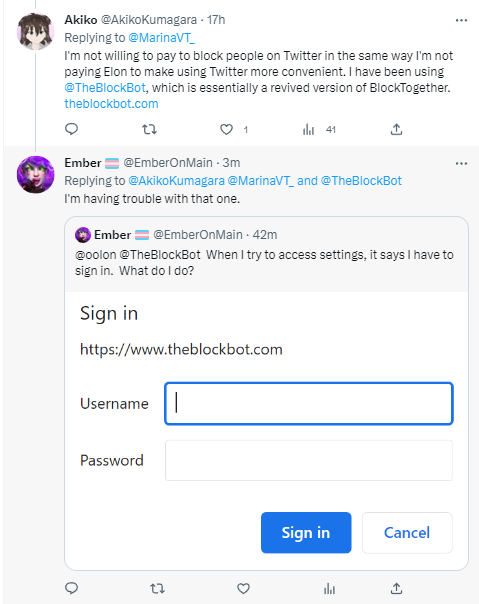Screen dimensions: 479x604
Task: Like Akiko's tweet
Action: point(227,129)
